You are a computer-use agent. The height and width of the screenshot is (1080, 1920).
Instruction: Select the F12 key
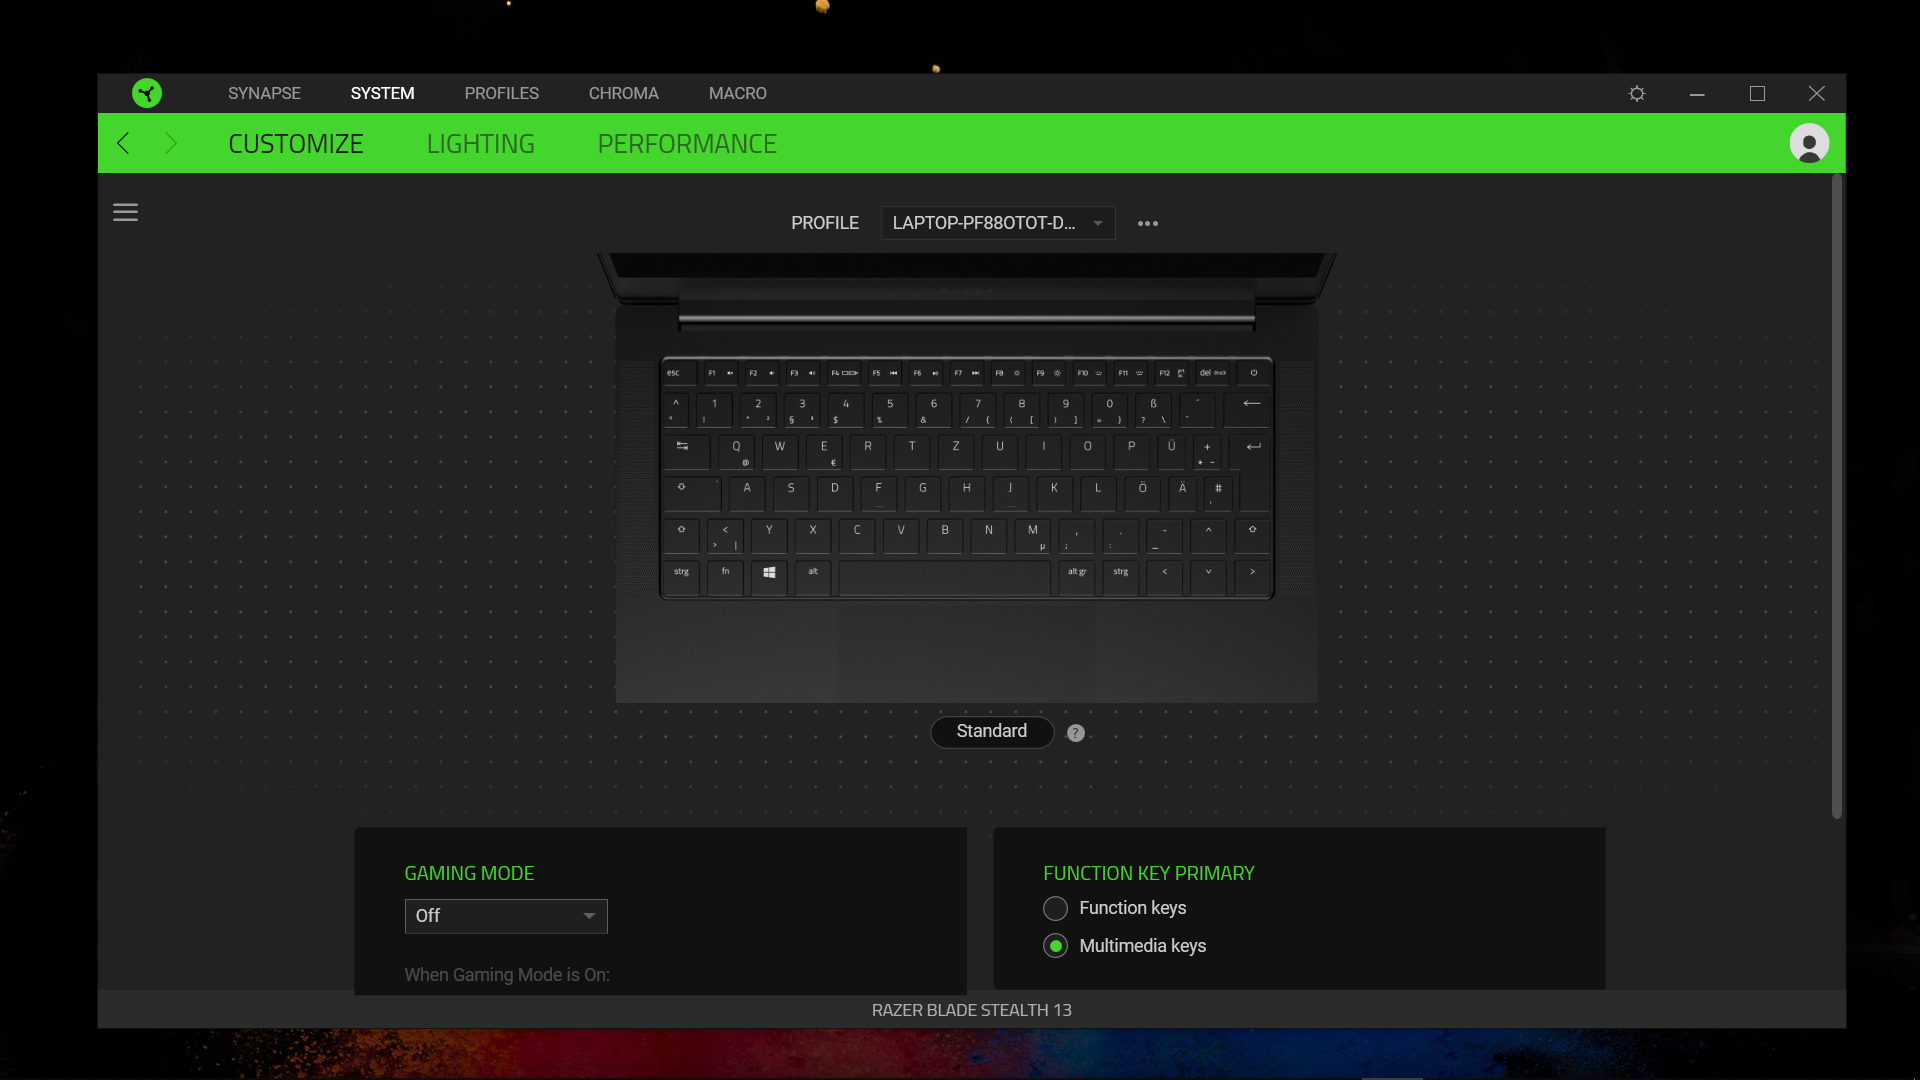[x=1172, y=374]
